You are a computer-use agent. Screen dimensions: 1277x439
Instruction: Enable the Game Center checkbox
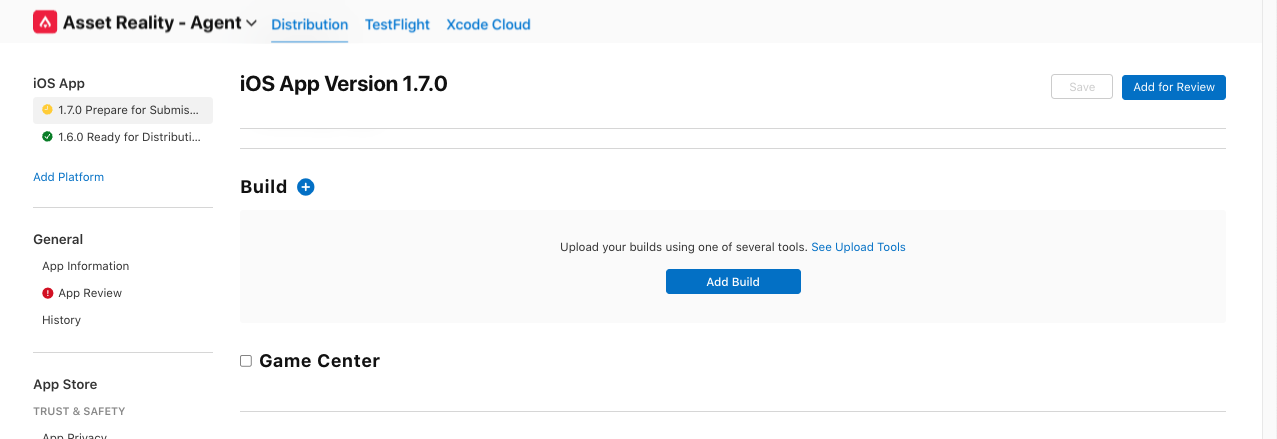(246, 361)
